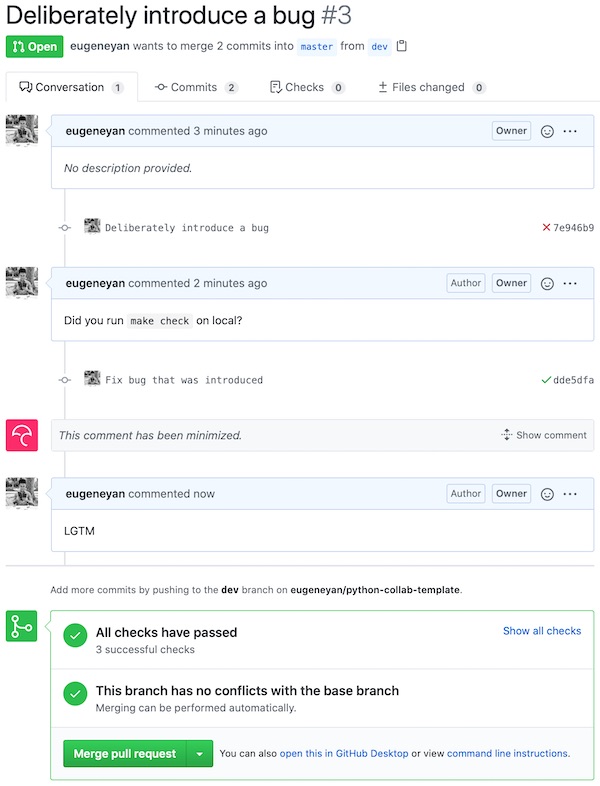The width and height of the screenshot is (600, 786).
Task: Go to the Checks tab
Action: 306,88
